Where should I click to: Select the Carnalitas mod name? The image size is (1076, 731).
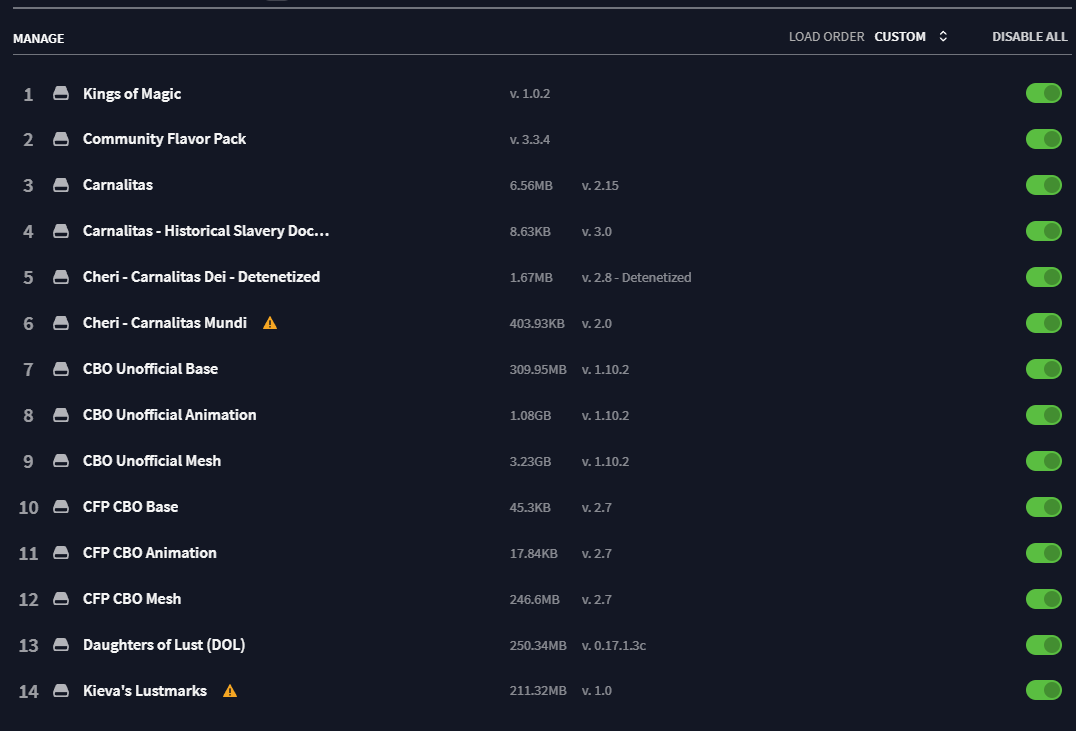click(x=117, y=185)
